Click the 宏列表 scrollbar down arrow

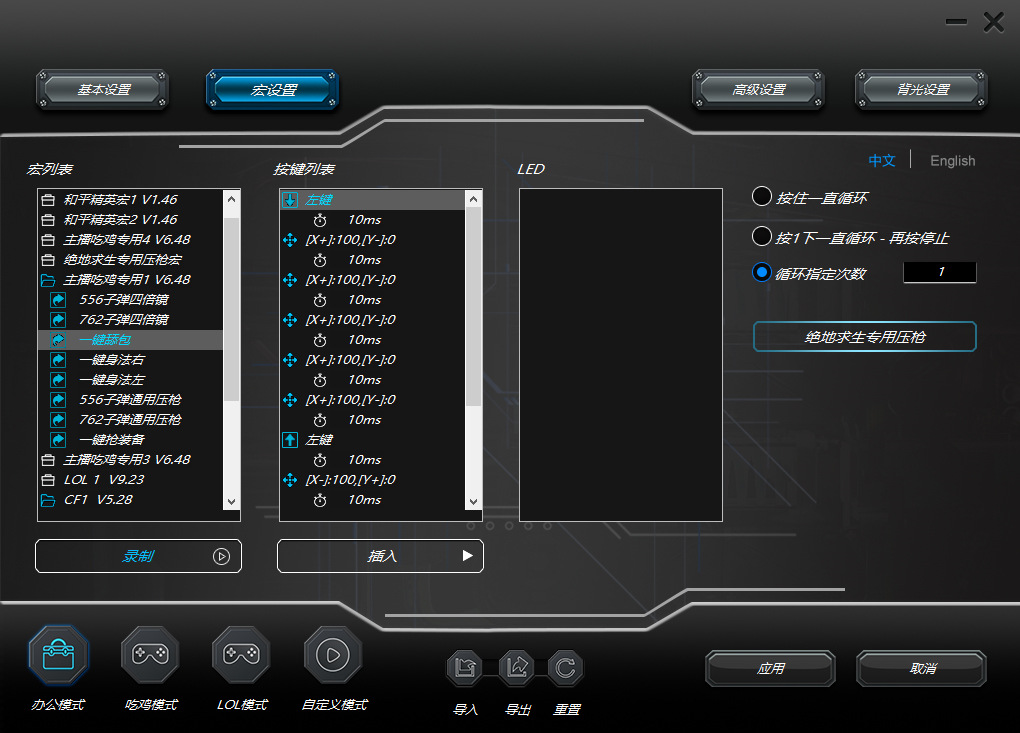(232, 502)
